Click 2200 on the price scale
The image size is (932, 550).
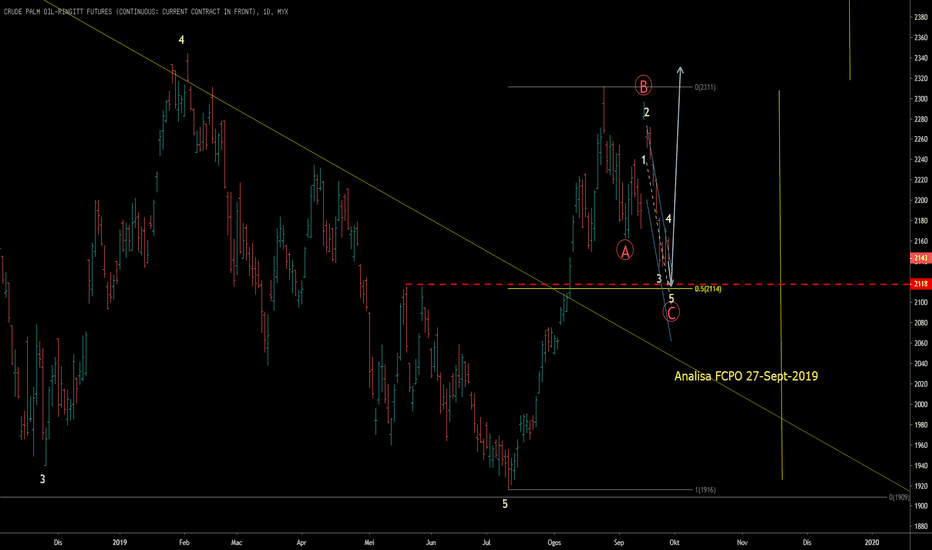click(921, 200)
